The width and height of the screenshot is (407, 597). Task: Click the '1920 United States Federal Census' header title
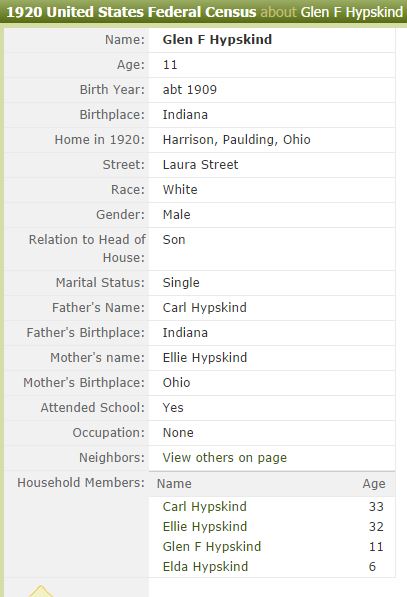[x=131, y=12]
